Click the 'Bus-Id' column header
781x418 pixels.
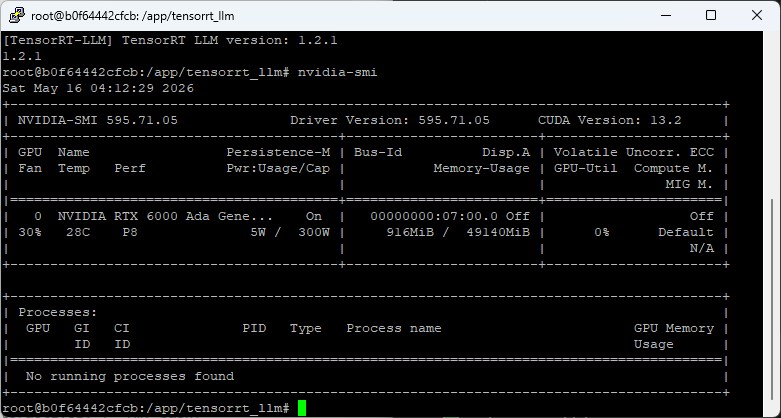click(x=378, y=152)
